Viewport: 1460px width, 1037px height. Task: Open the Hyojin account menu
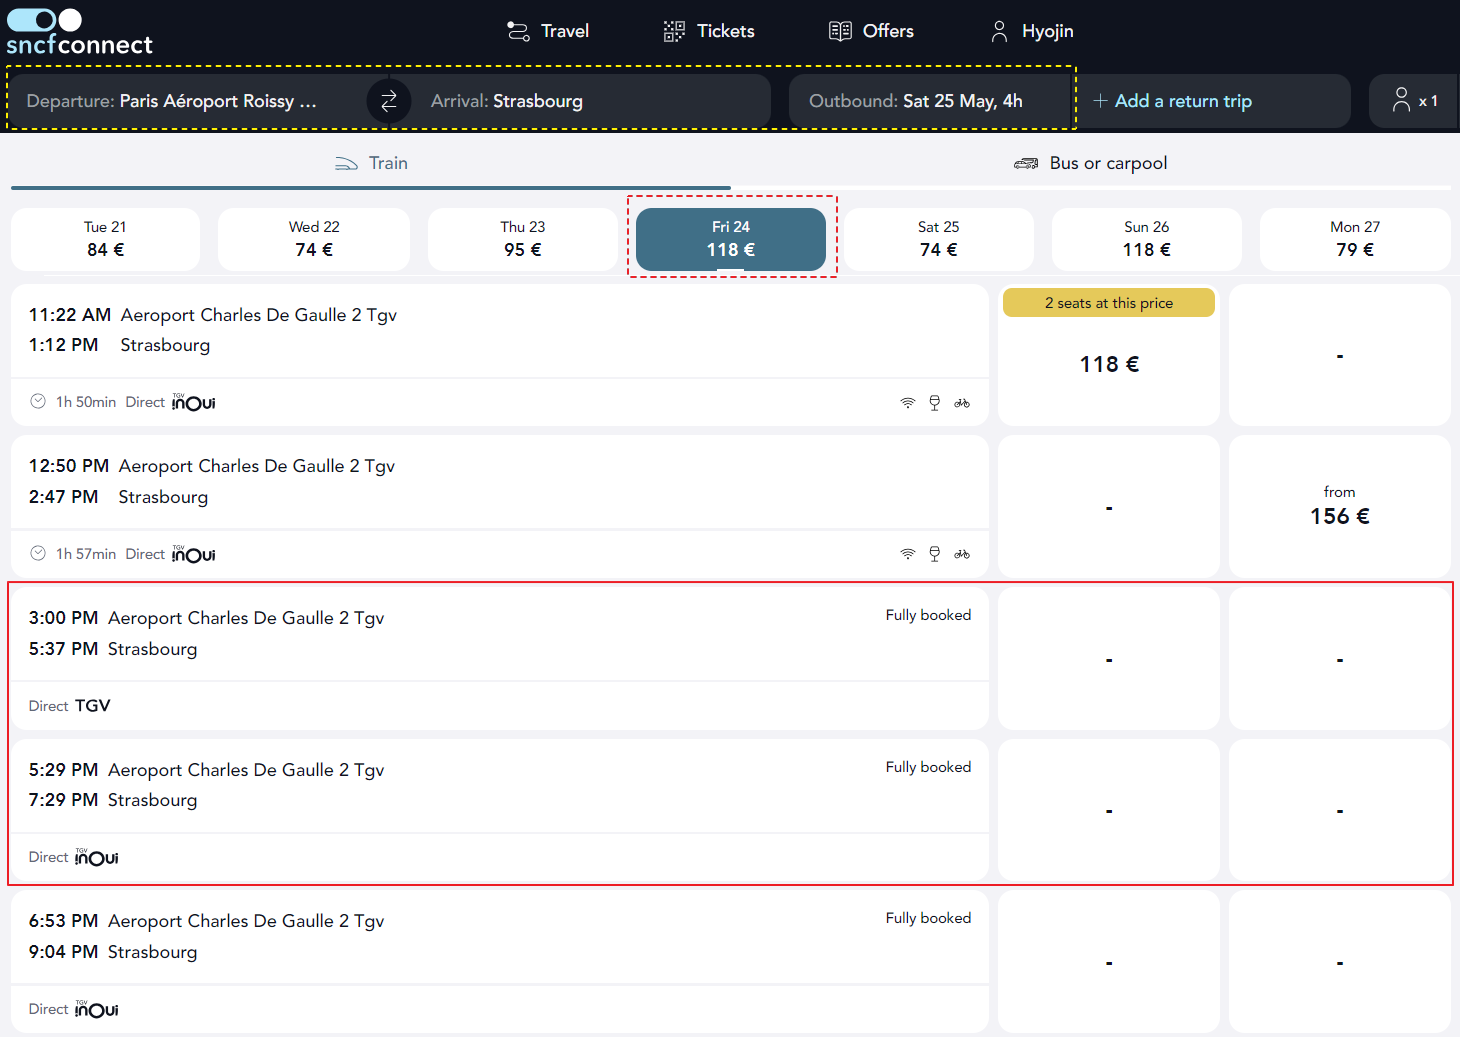point(1031,31)
